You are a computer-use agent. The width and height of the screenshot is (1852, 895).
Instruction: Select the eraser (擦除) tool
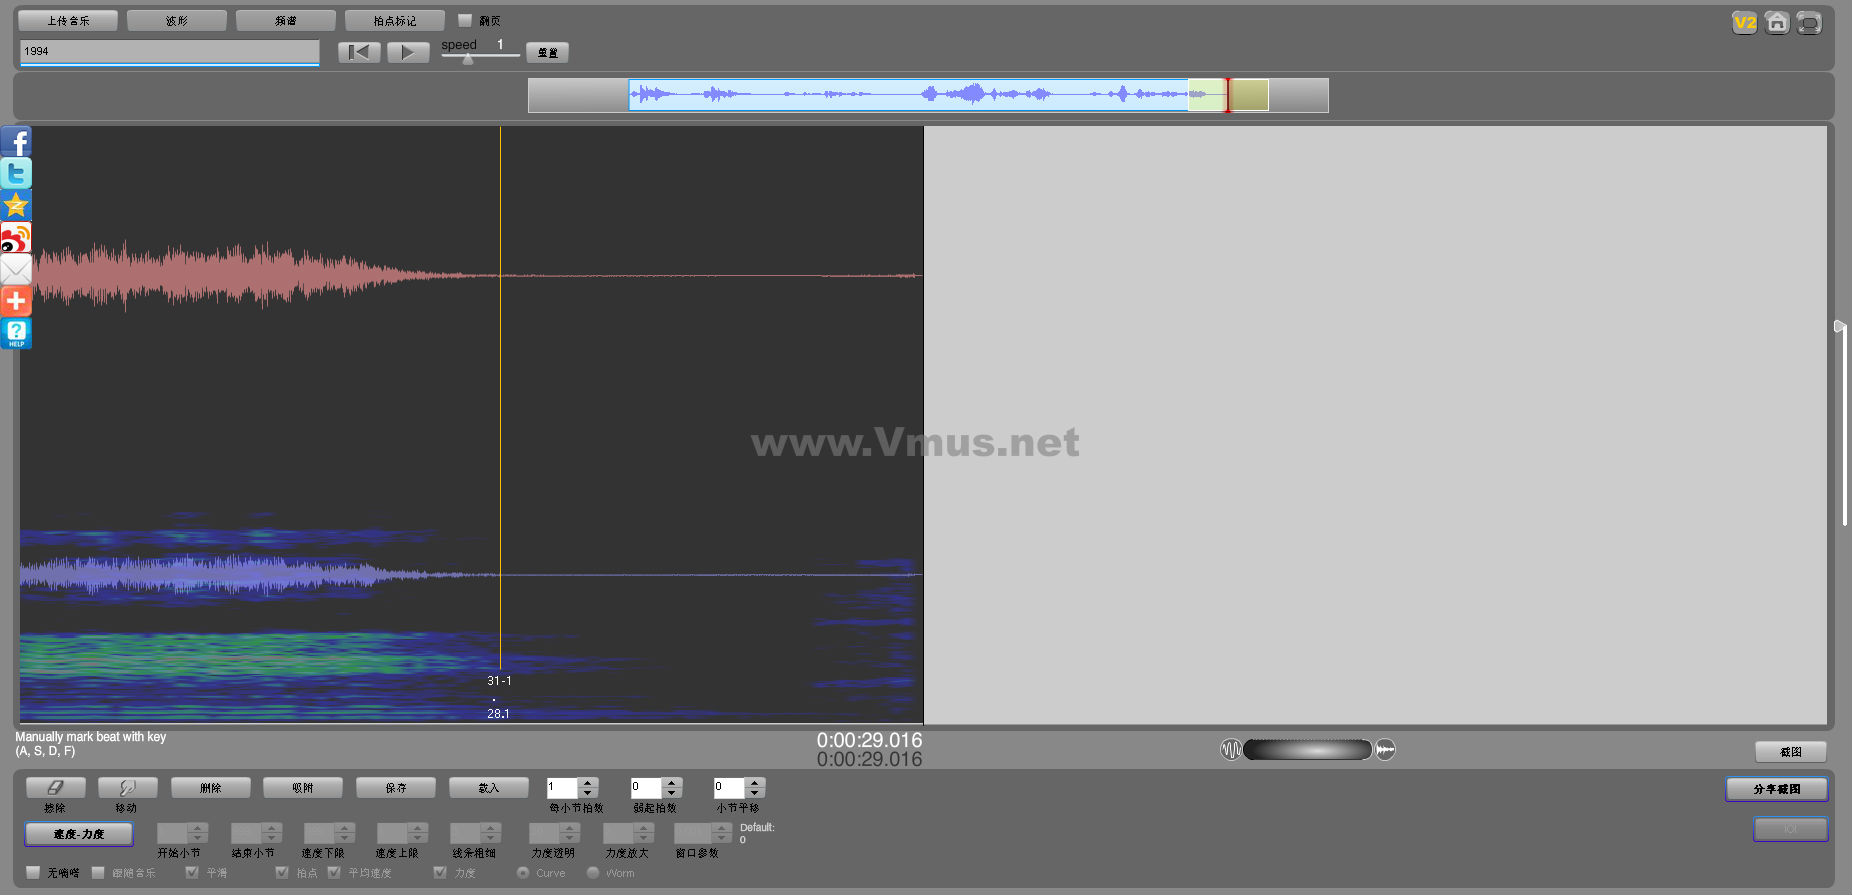pyautogui.click(x=55, y=788)
